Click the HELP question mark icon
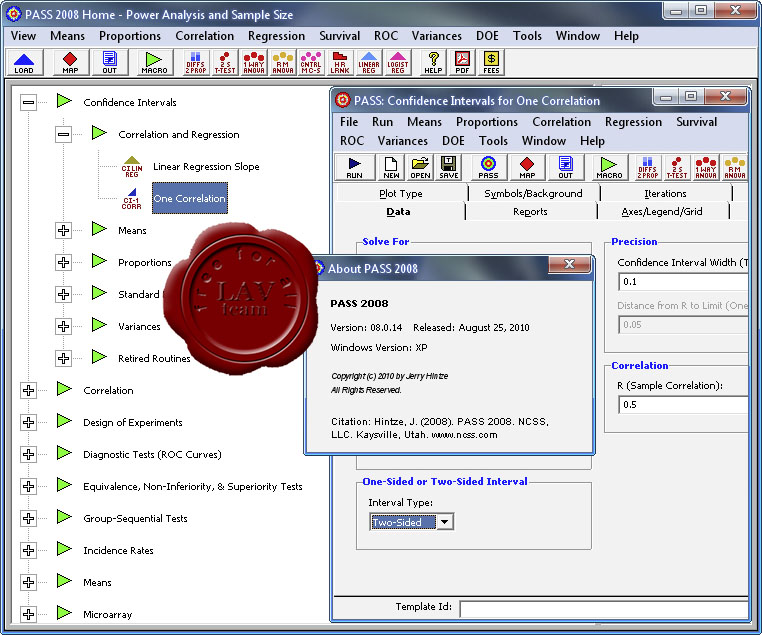Screen dimensions: 762x635 [x=433, y=63]
